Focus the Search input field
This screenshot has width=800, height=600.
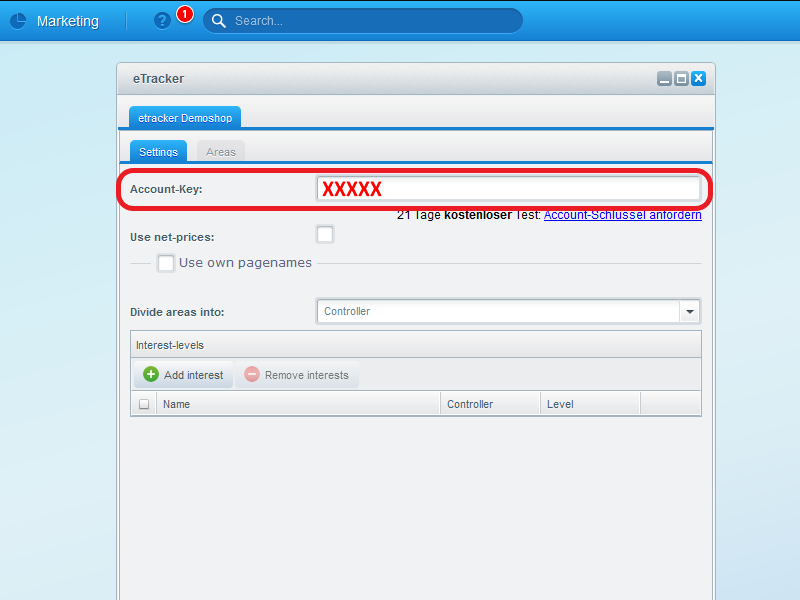coord(363,21)
